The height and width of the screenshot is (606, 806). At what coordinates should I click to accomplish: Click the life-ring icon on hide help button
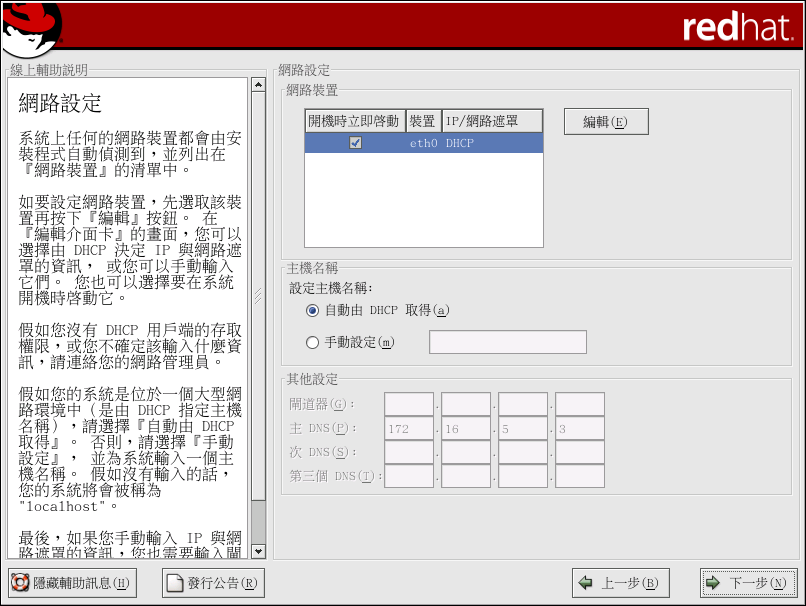tap(19, 583)
